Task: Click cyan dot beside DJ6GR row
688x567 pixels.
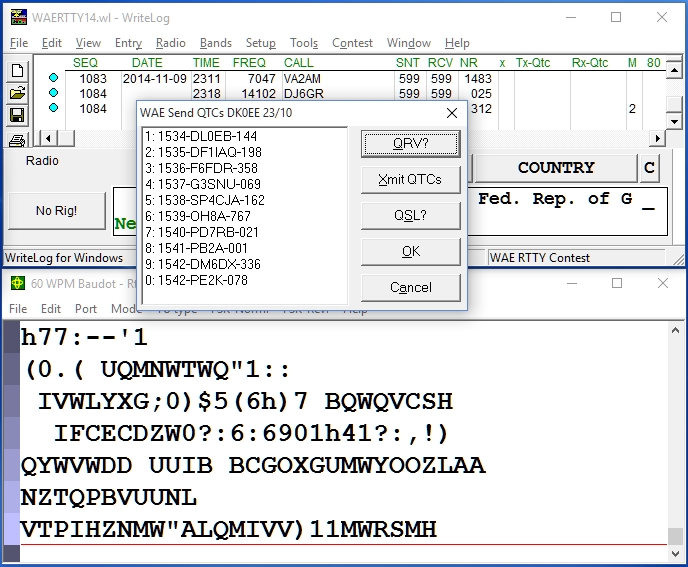Action: (x=54, y=93)
